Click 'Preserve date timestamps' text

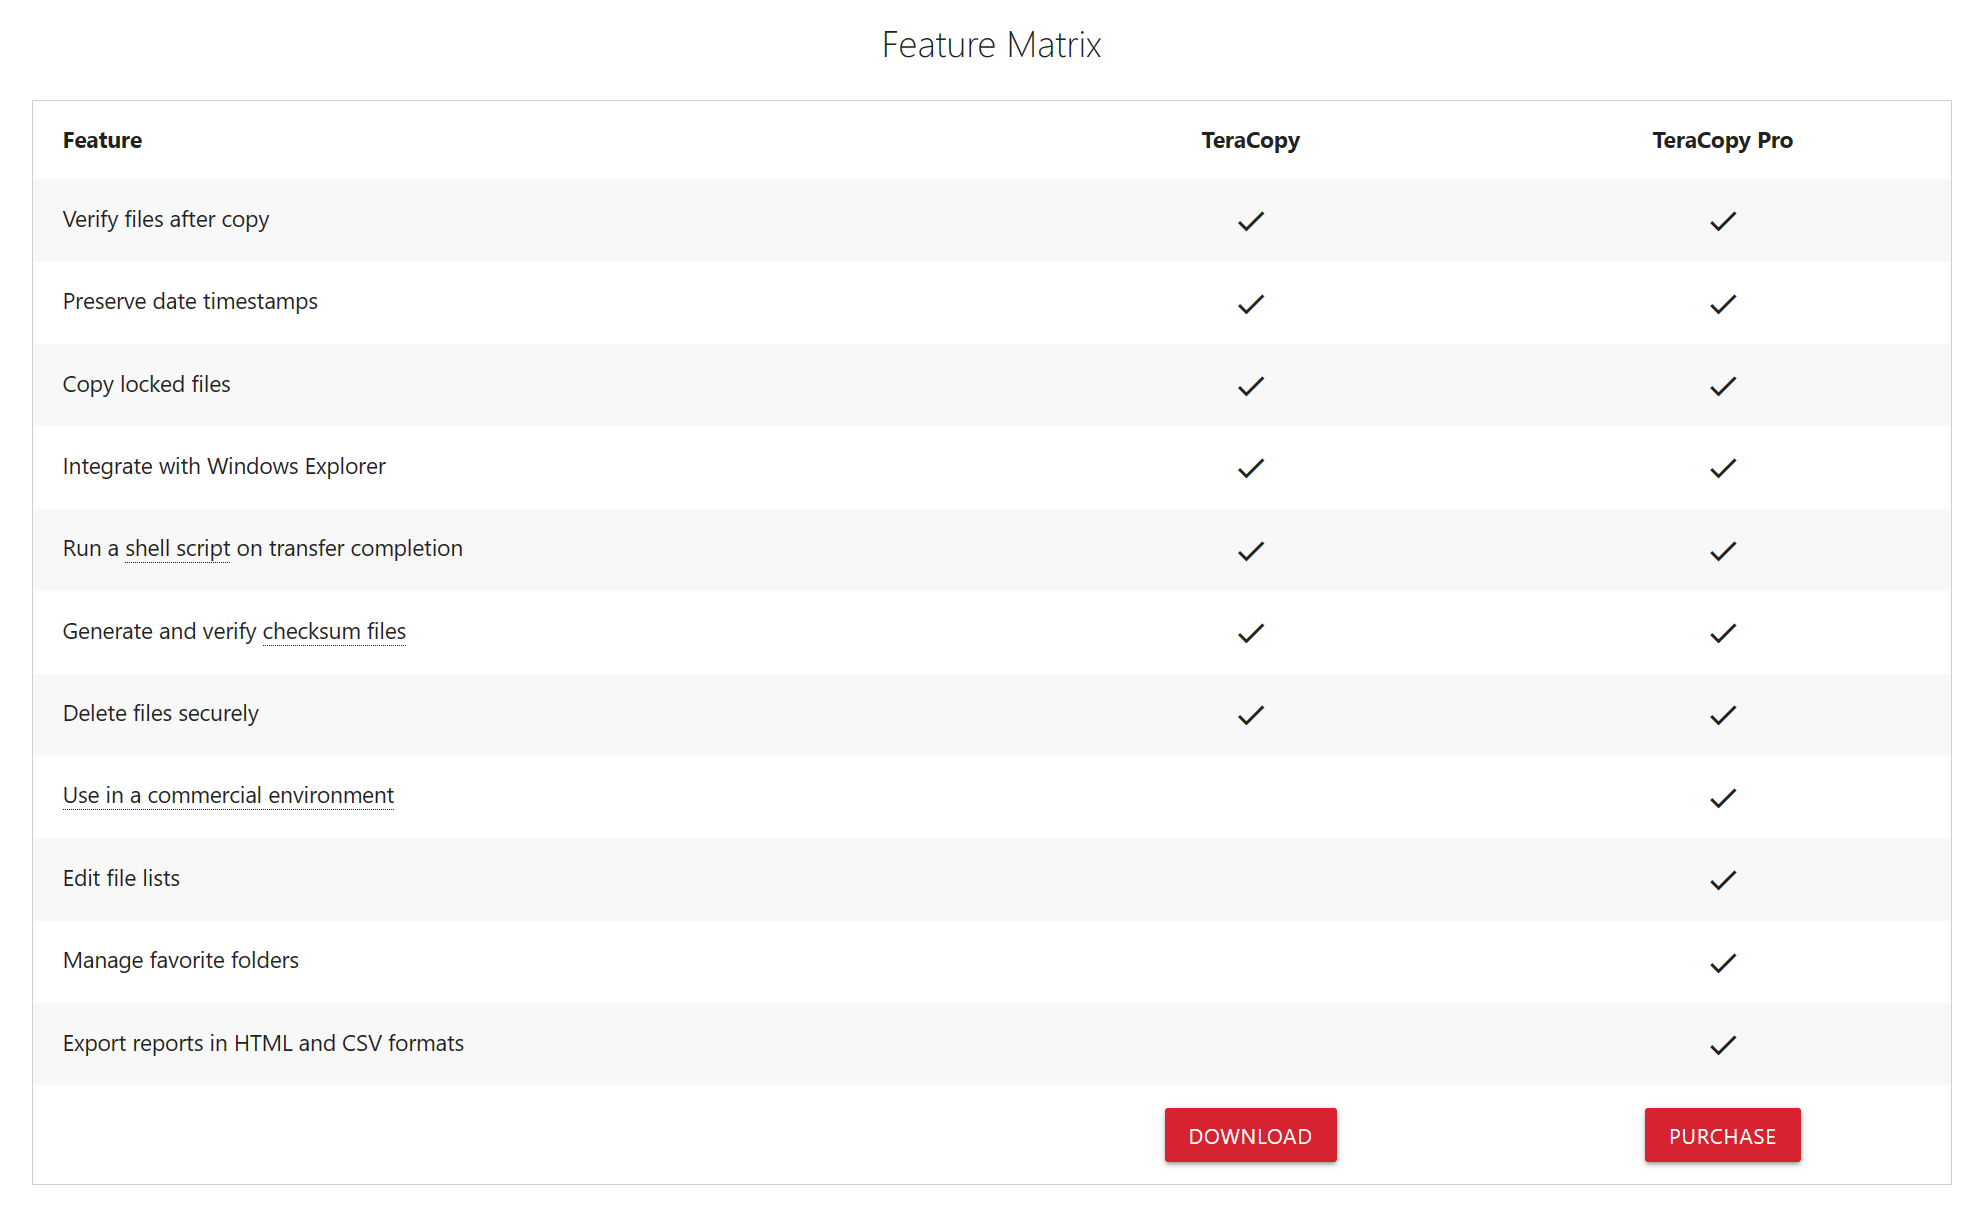[190, 302]
